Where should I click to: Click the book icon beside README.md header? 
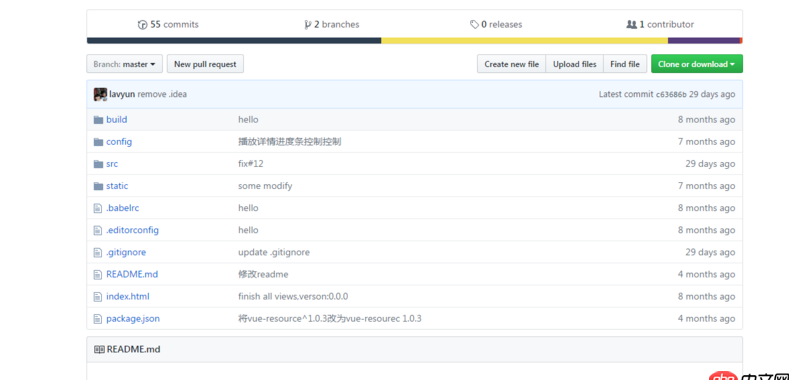(99, 349)
